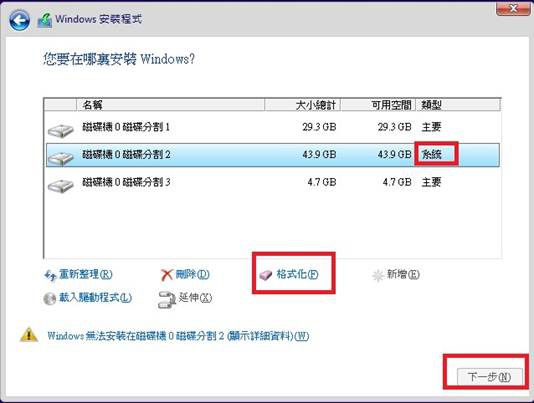
Task: Click the 4.7 GB total size of partition 3
Action: pos(322,182)
